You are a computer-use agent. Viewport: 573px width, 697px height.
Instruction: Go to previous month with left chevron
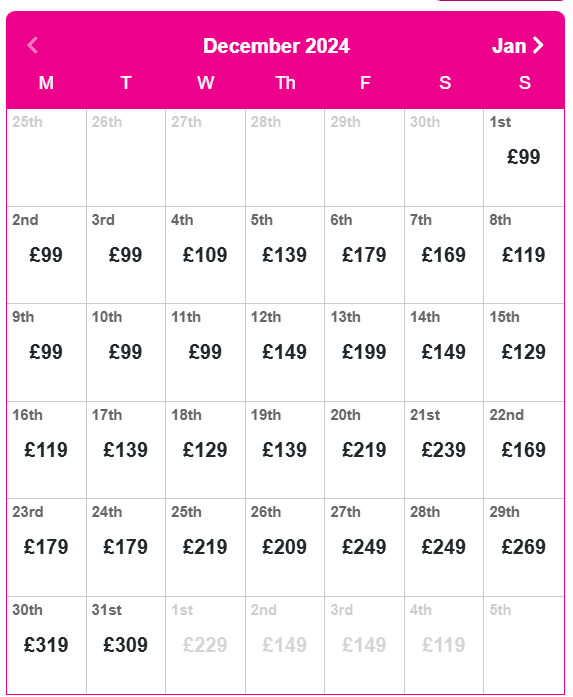pos(33,45)
